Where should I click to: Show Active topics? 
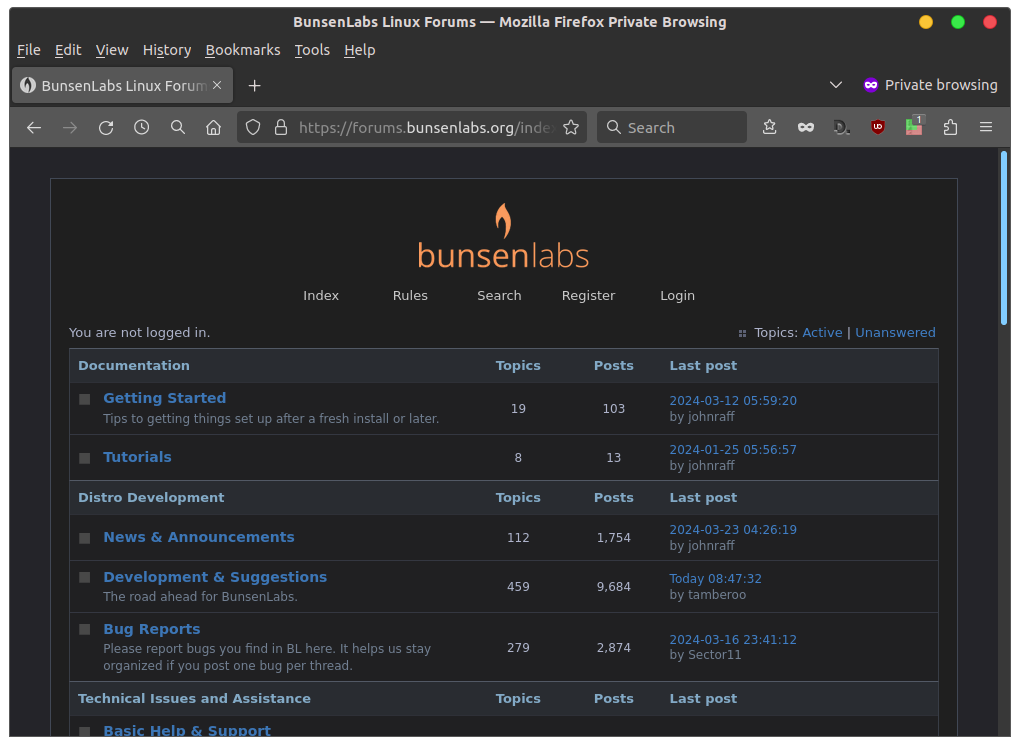pos(822,333)
